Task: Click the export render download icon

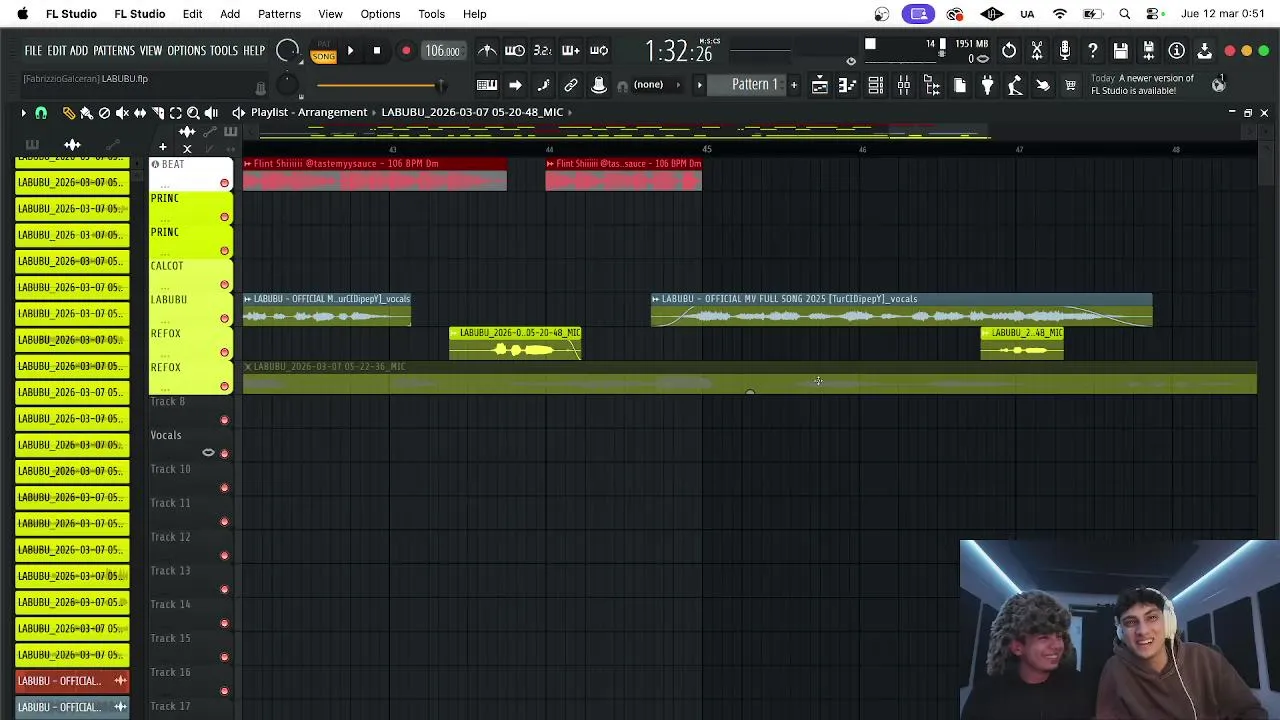Action: click(x=1205, y=50)
